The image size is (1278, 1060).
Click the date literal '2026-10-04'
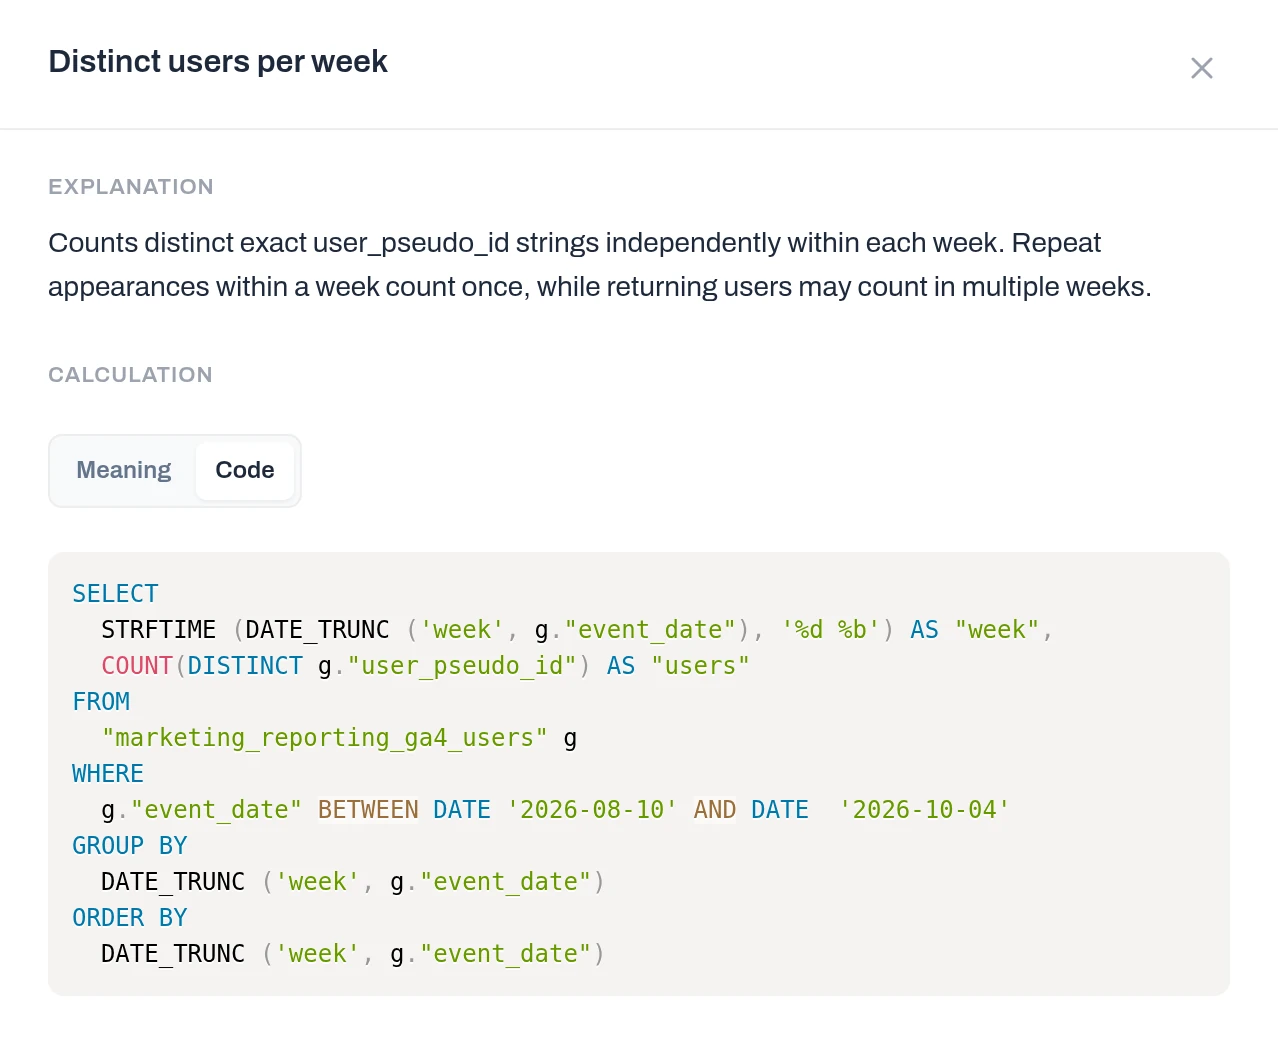(925, 810)
